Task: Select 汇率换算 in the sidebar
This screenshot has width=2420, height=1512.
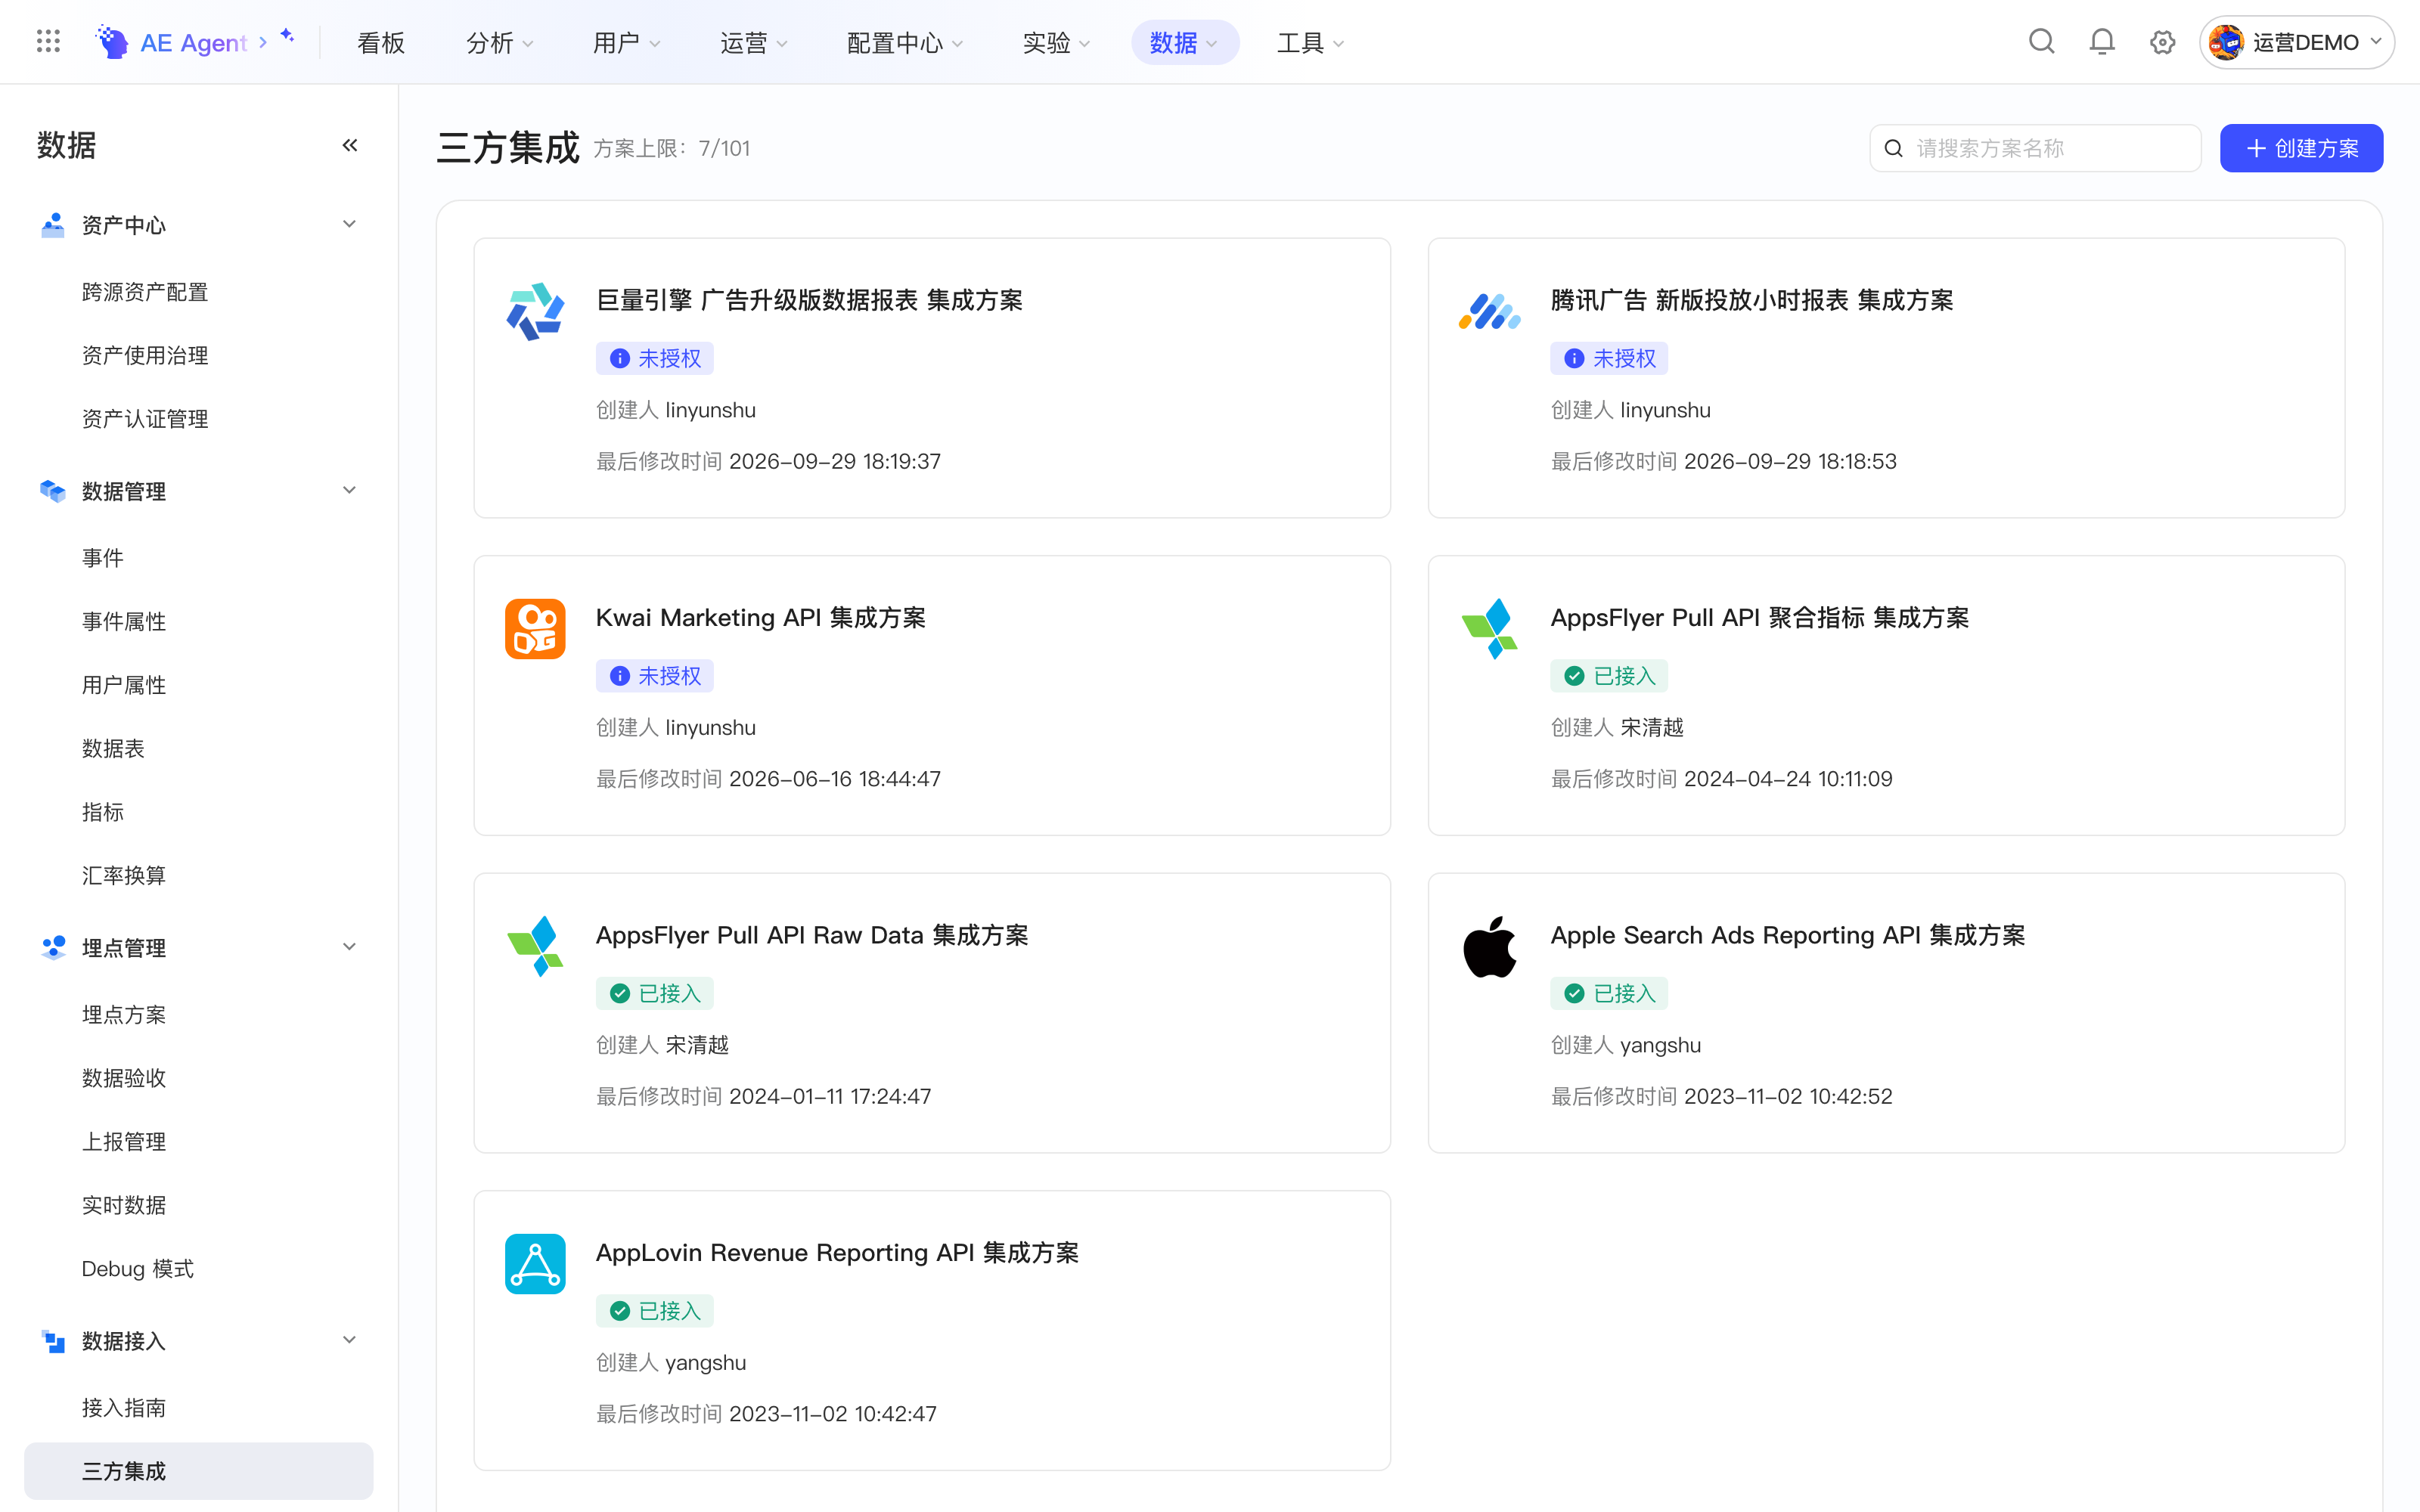Action: [124, 875]
